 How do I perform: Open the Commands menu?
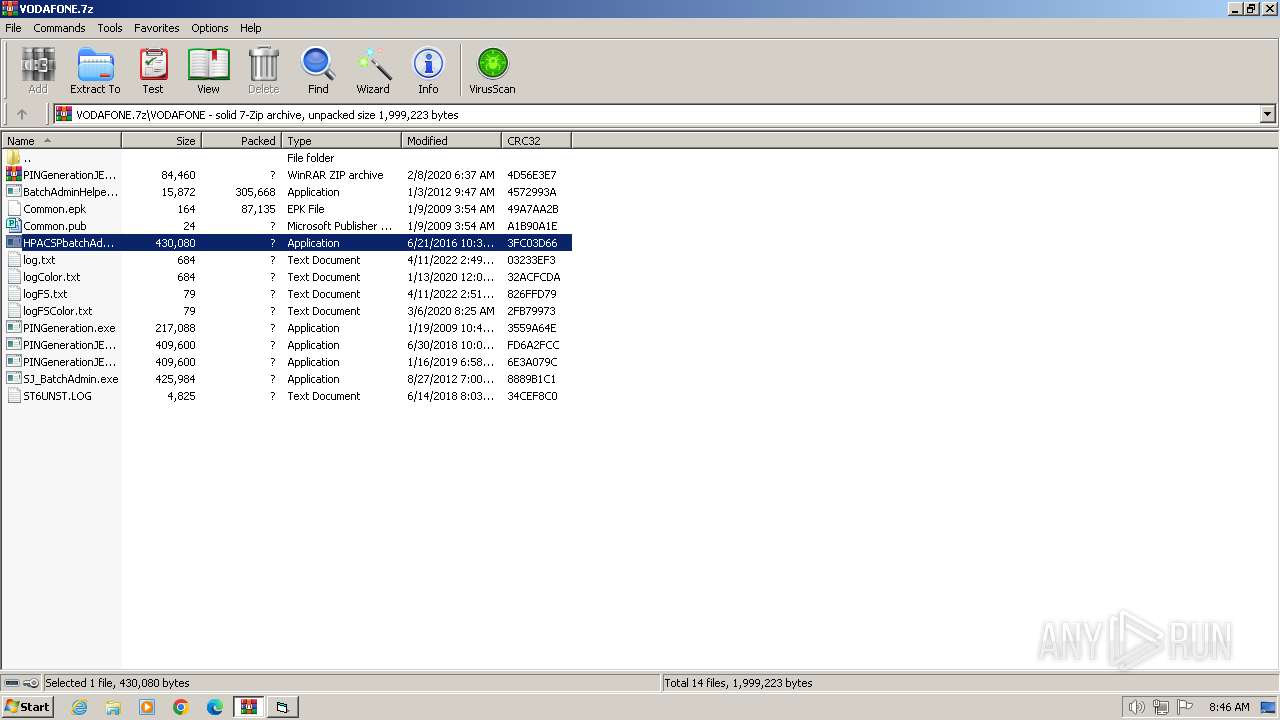coord(59,28)
